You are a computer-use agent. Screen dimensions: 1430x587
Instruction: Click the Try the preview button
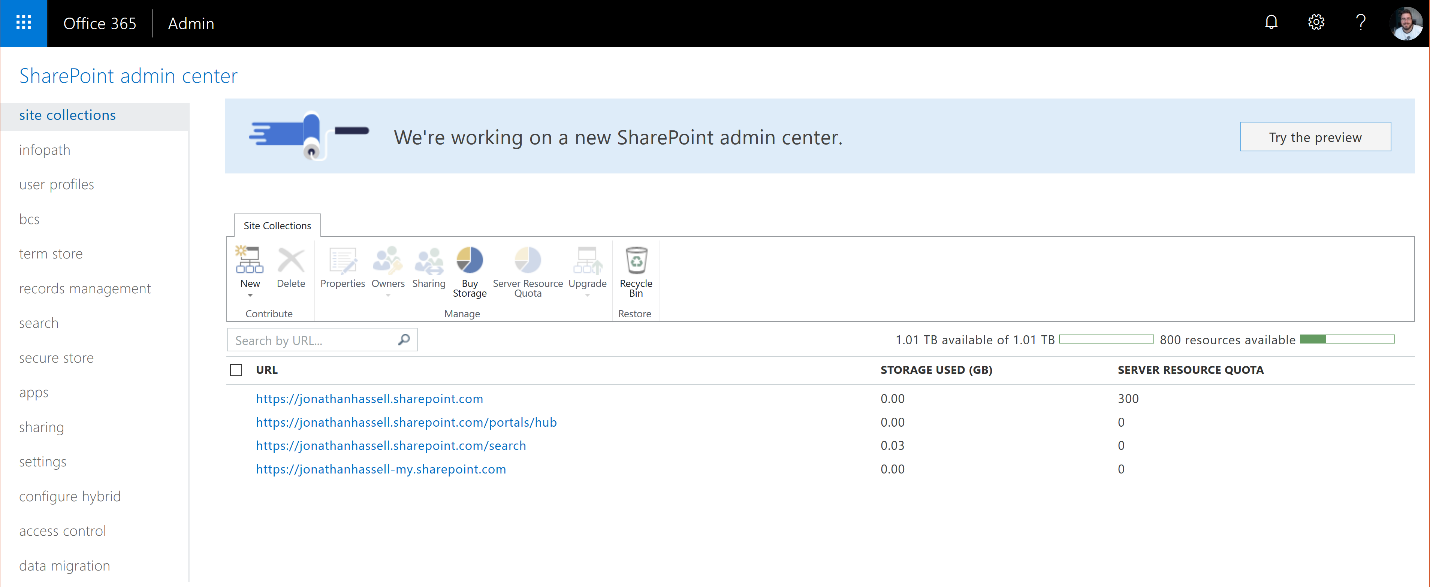(1315, 137)
